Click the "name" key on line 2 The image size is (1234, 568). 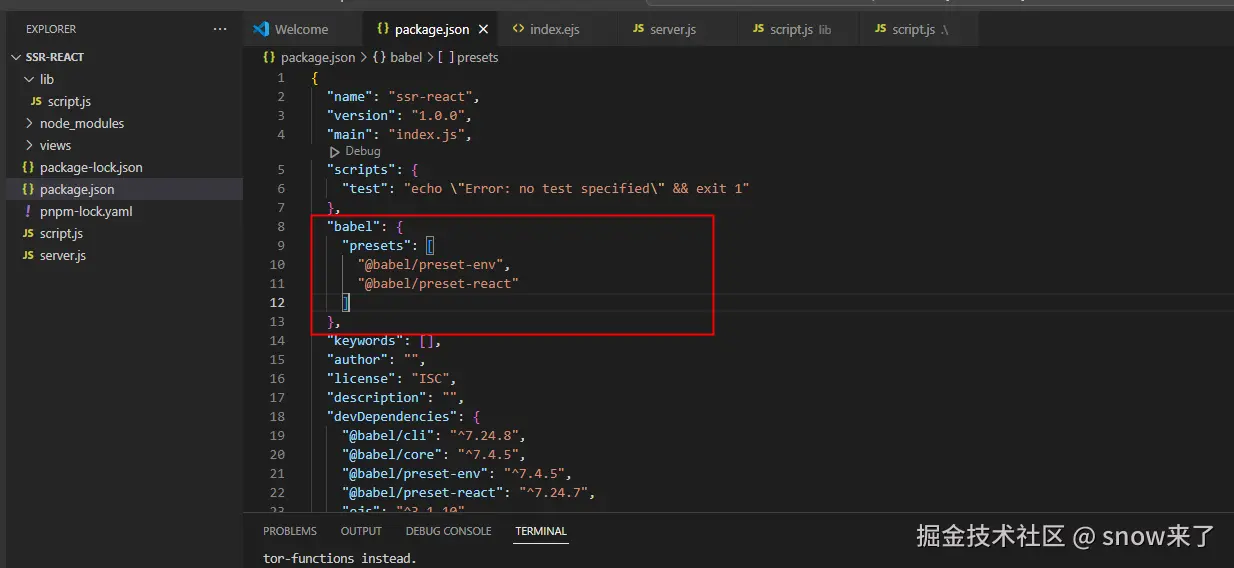(x=349, y=97)
